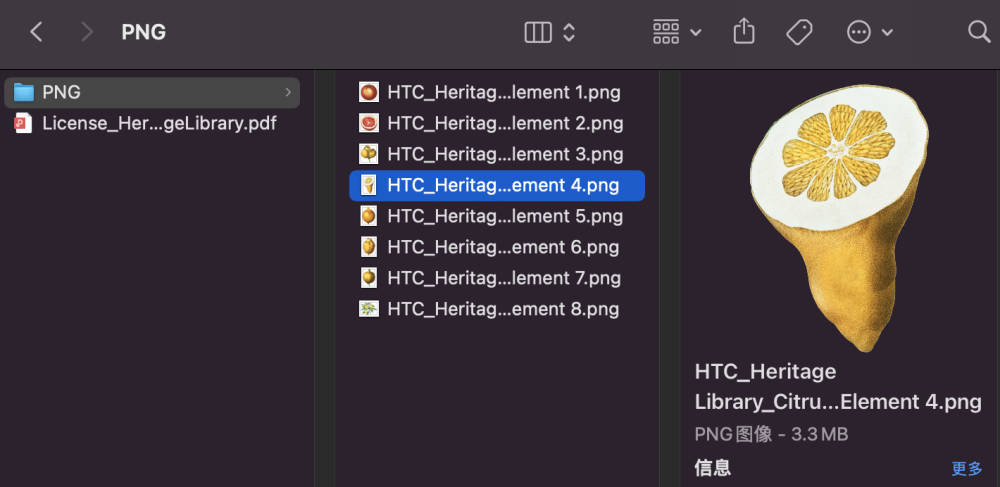
Task: Click the tag icon to edit tags
Action: (799, 32)
